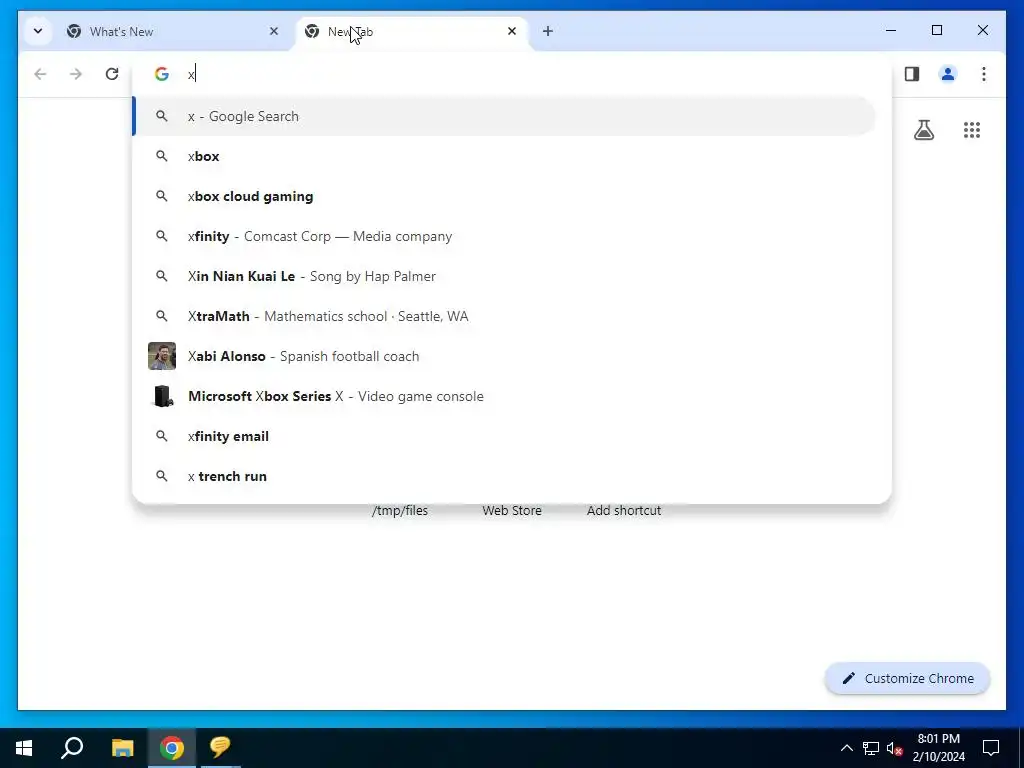The image size is (1024, 768).
Task: Click Xabi Alonso's photo thumbnail
Action: pyautogui.click(x=162, y=356)
